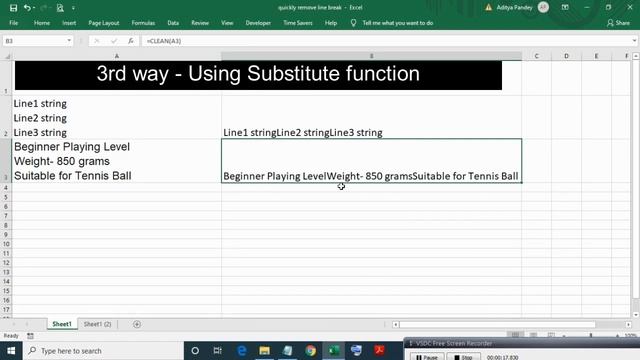This screenshot has height=360, width=640.
Task: Expand the Name Box dropdown arrow
Action: [x=69, y=40]
